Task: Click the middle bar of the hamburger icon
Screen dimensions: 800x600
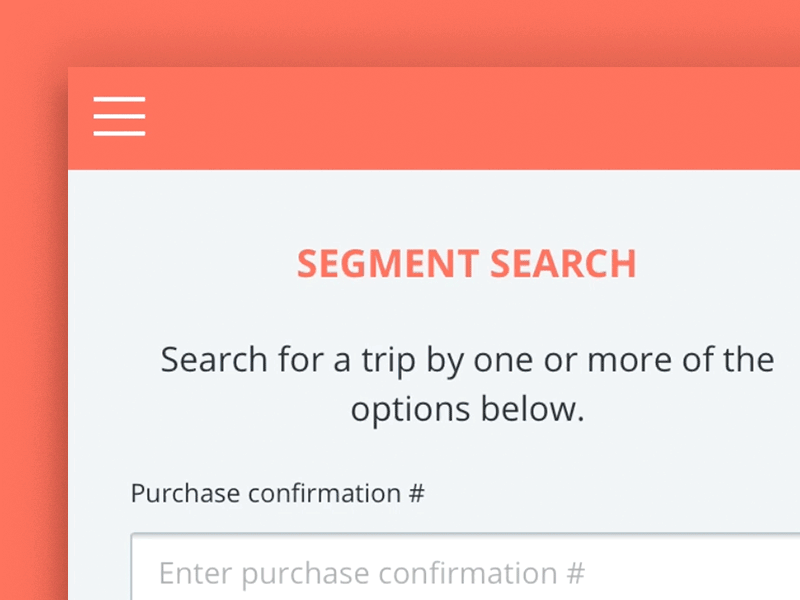Action: (x=119, y=116)
